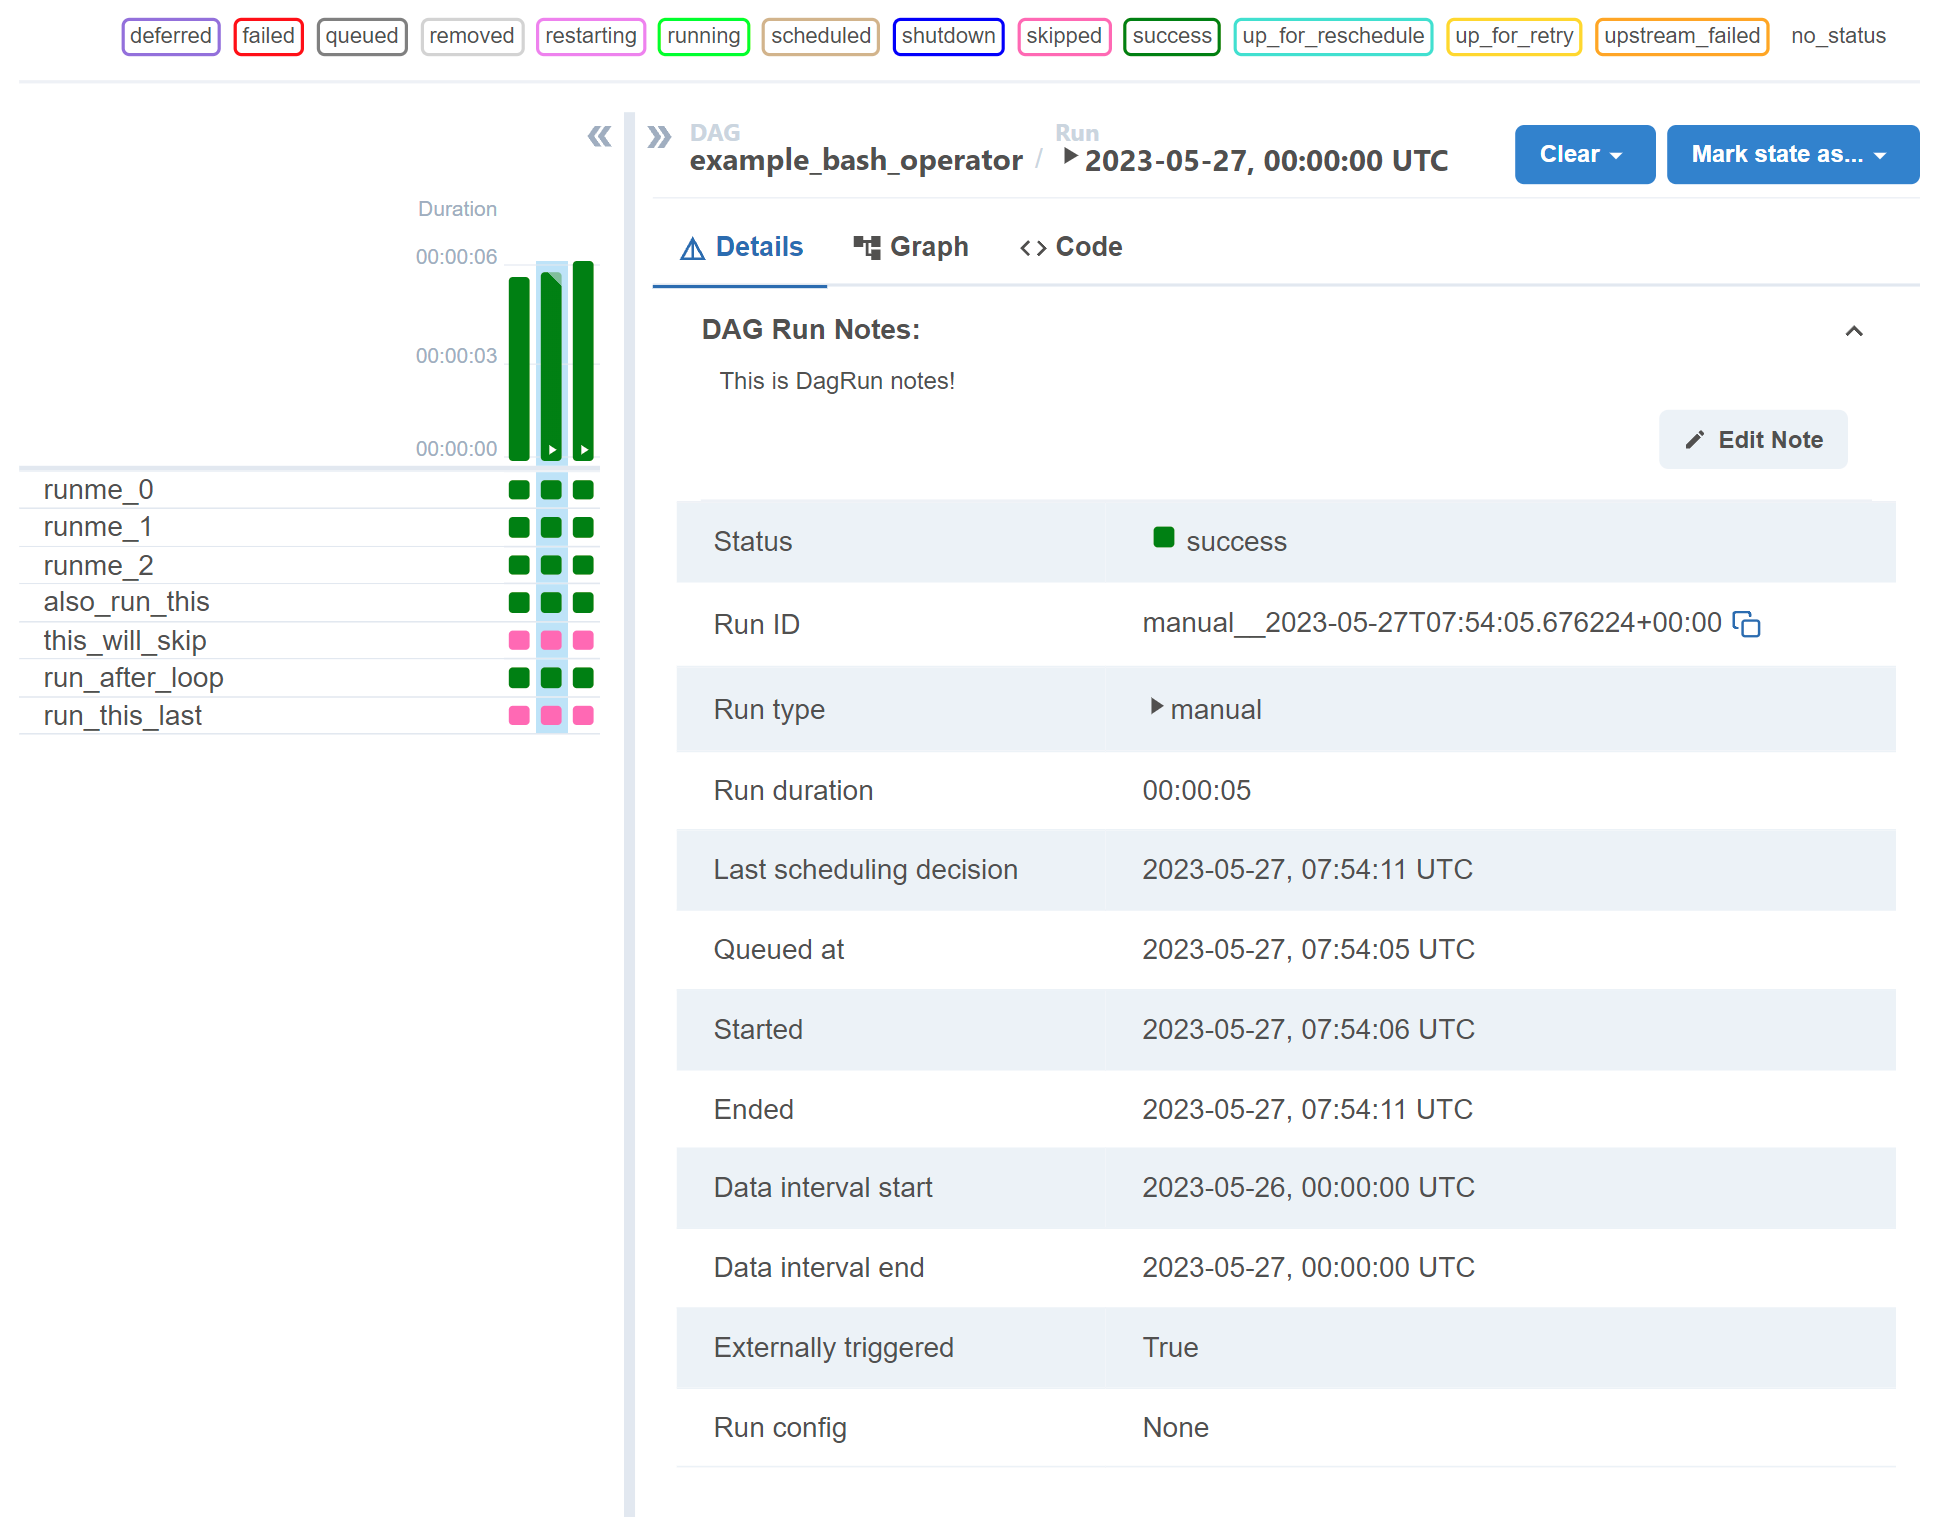The height and width of the screenshot is (1517, 1950).
Task: Click the Graph tab icon
Action: click(867, 247)
